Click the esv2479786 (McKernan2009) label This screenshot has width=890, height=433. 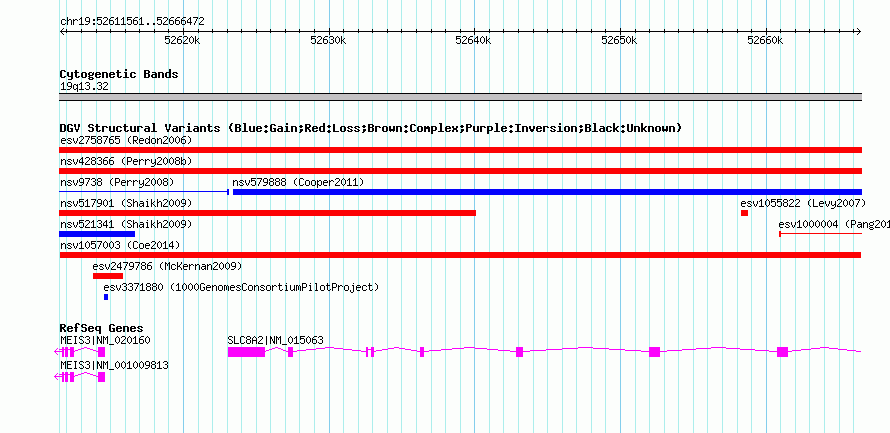click(x=167, y=266)
